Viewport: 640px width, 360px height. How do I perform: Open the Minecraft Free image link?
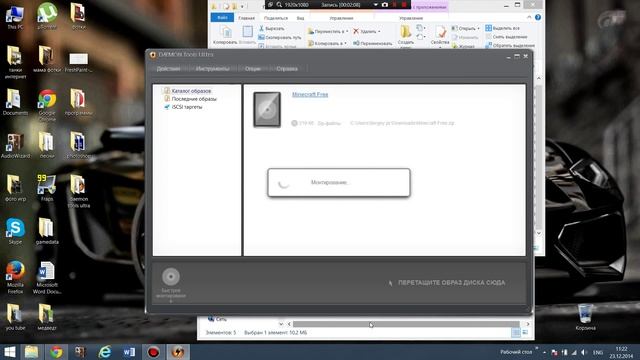310,94
